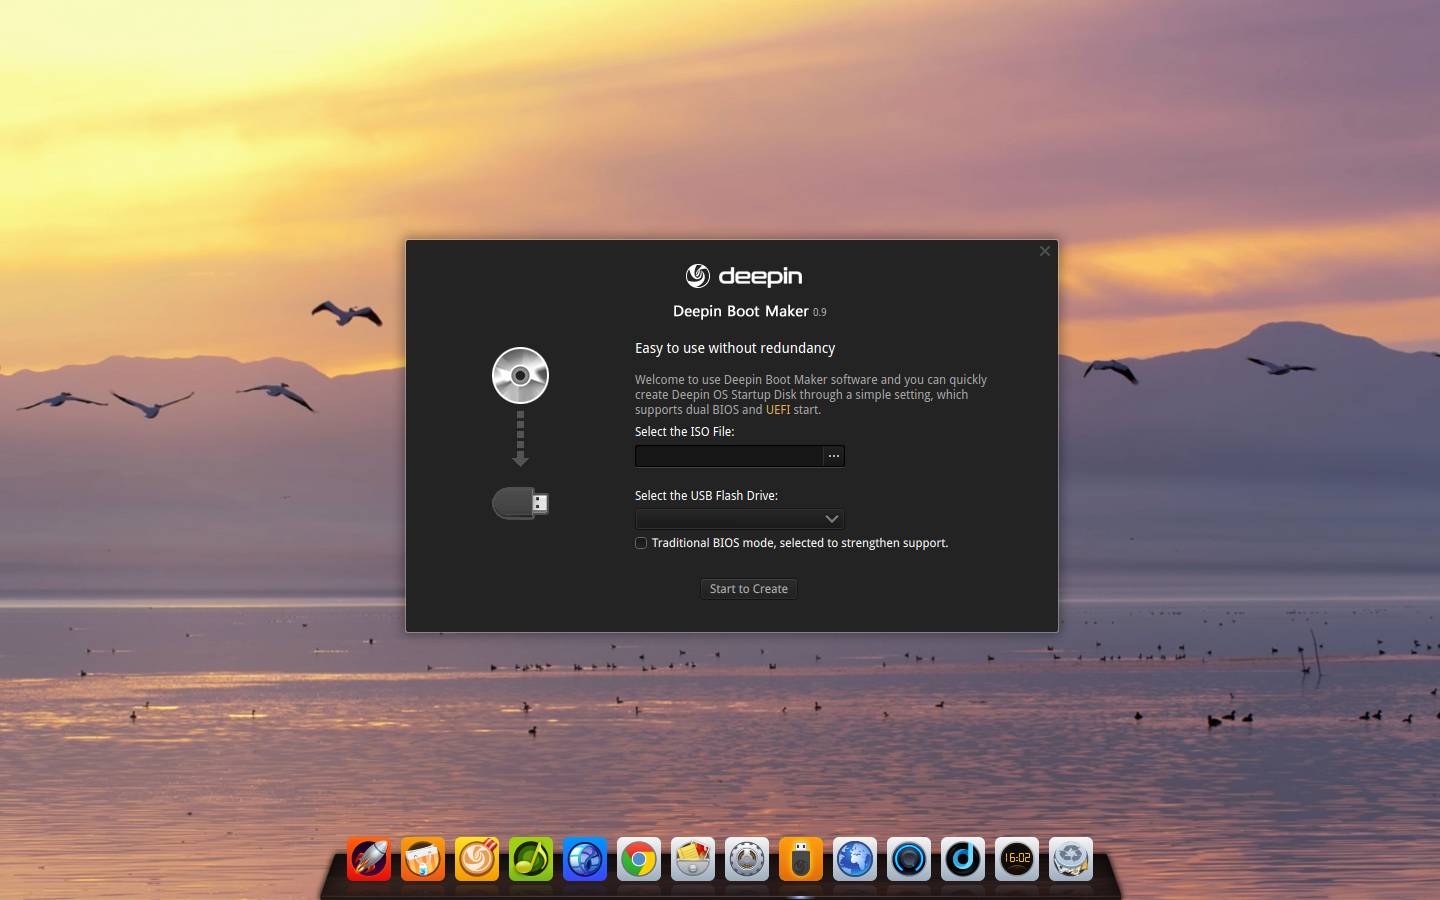Open the blue ring speaker icon in the dock
1440x900 pixels.
click(x=909, y=859)
